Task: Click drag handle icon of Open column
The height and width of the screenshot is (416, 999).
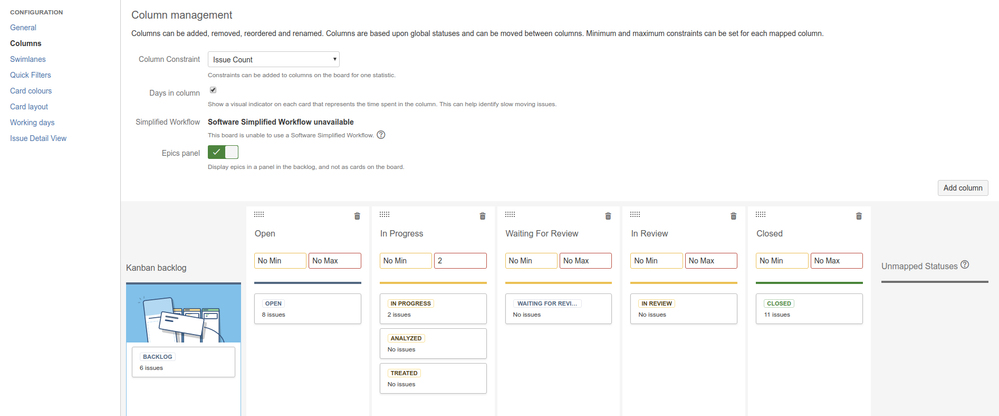Action: click(259, 214)
